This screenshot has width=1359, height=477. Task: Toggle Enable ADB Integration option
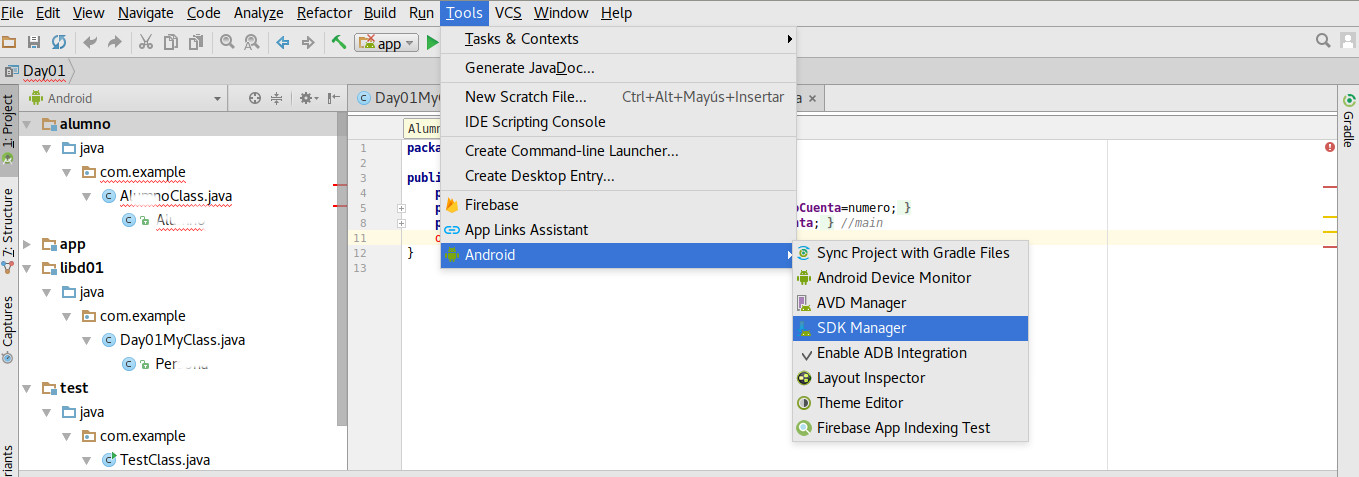coord(910,353)
